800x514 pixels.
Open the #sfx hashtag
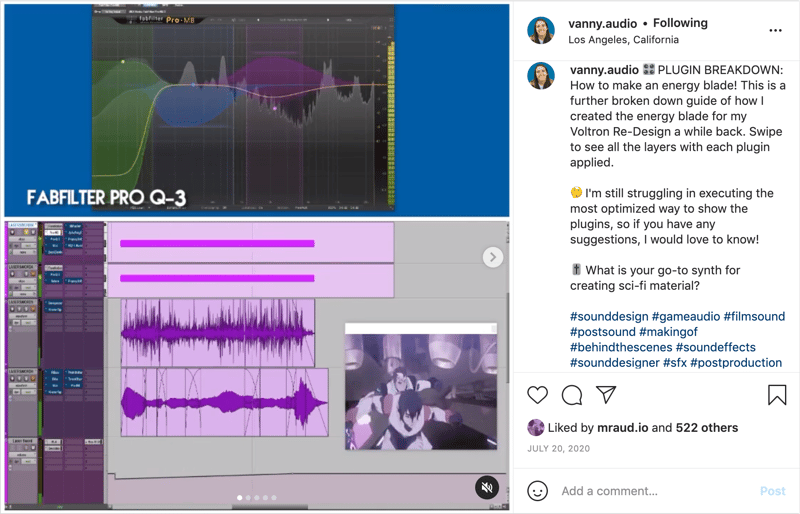coord(674,363)
